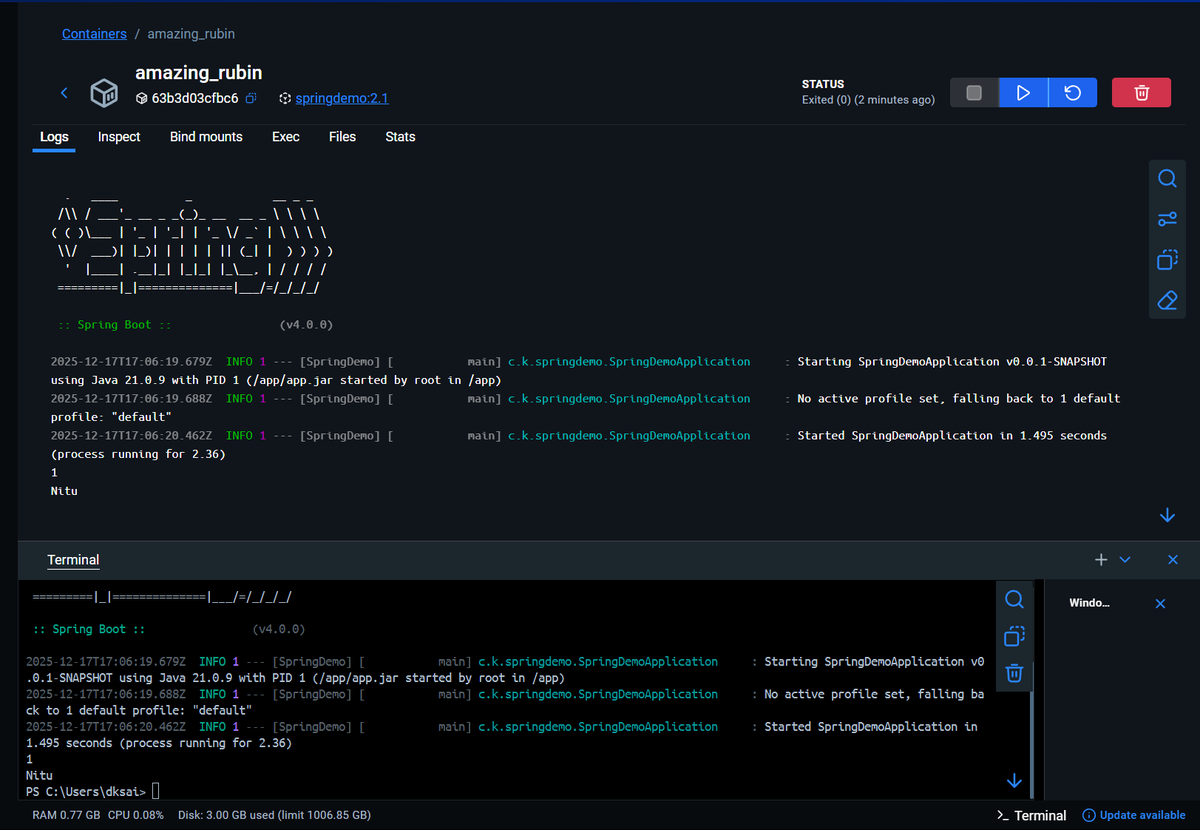Copy the container logs
This screenshot has height=830, width=1200.
[1167, 260]
